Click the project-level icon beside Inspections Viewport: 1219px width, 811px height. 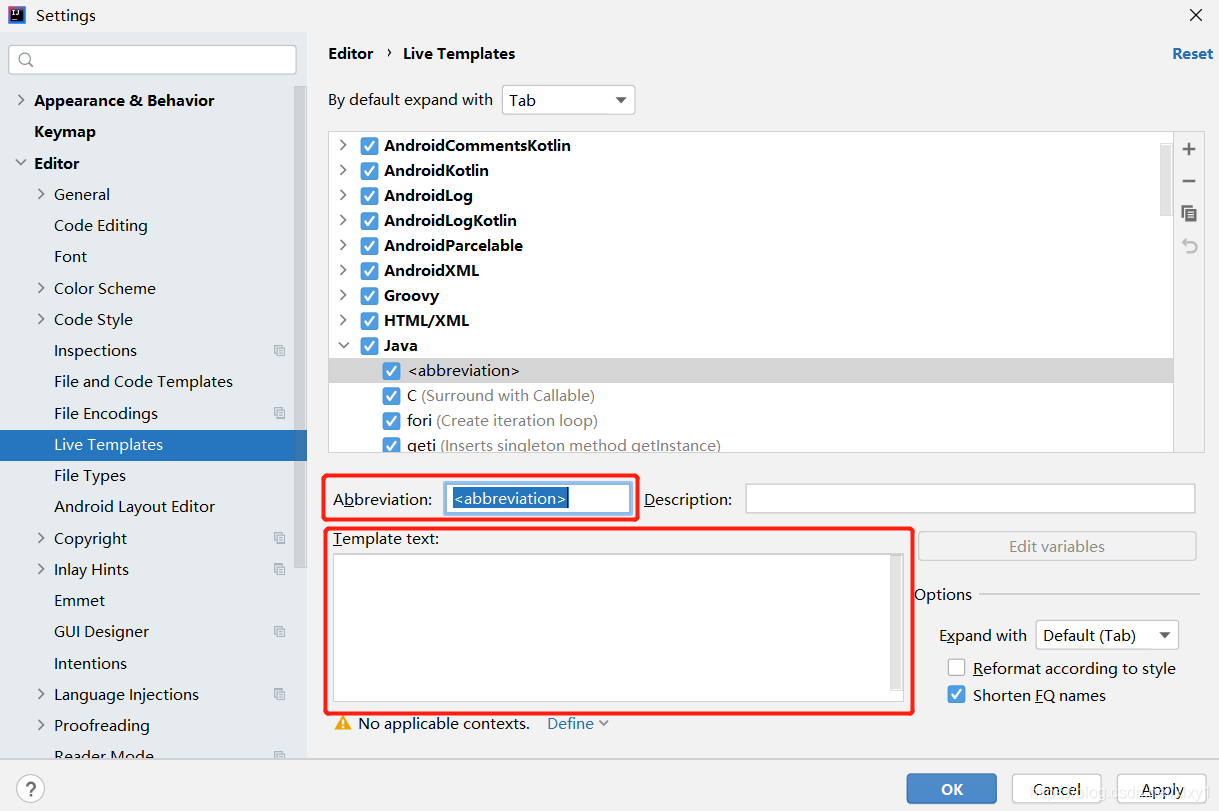[279, 351]
